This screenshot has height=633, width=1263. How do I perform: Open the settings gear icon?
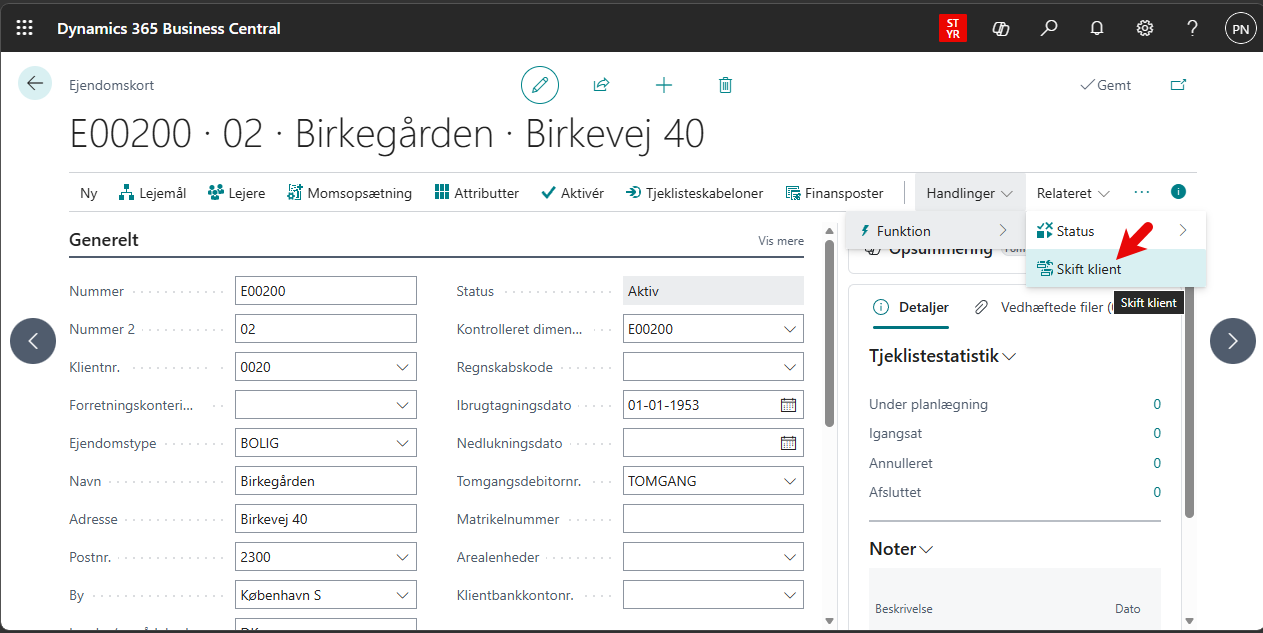coord(1145,28)
